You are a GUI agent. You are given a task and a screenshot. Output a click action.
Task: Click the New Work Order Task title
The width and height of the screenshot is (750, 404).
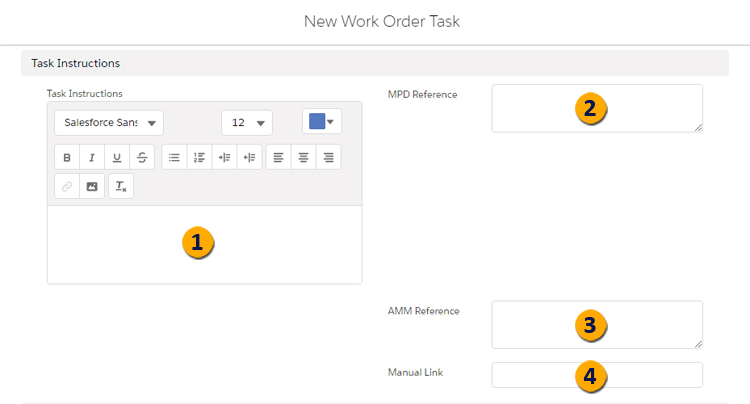pyautogui.click(x=382, y=21)
